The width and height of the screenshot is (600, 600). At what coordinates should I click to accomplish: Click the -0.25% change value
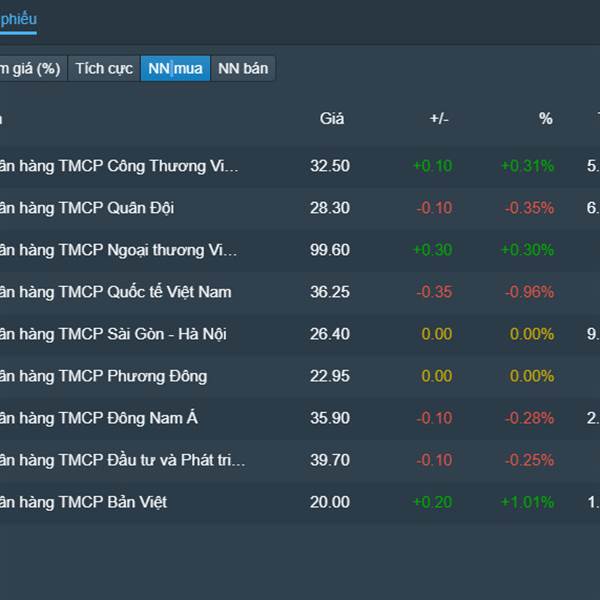pyautogui.click(x=530, y=460)
